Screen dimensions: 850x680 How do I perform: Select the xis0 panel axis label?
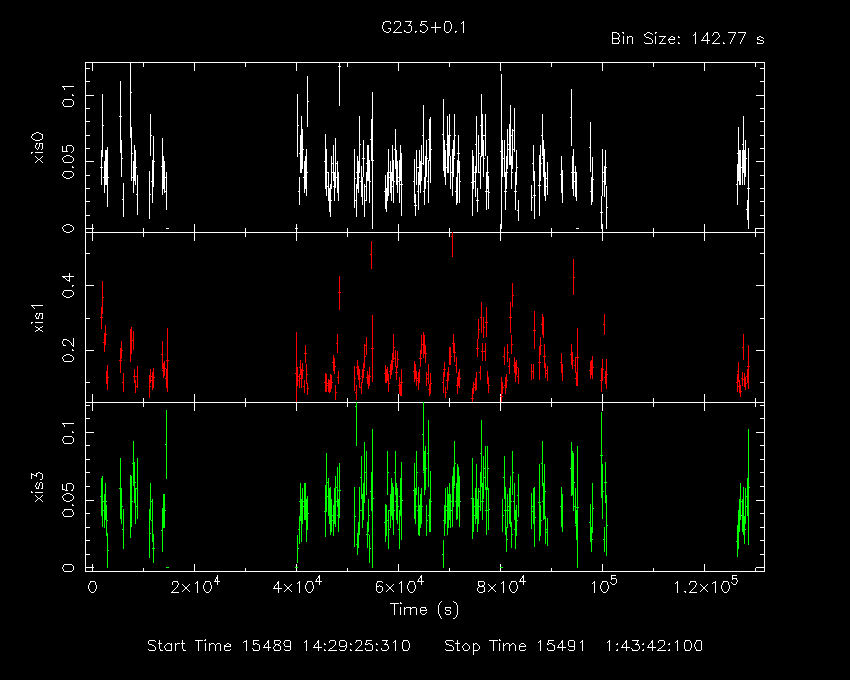38,148
